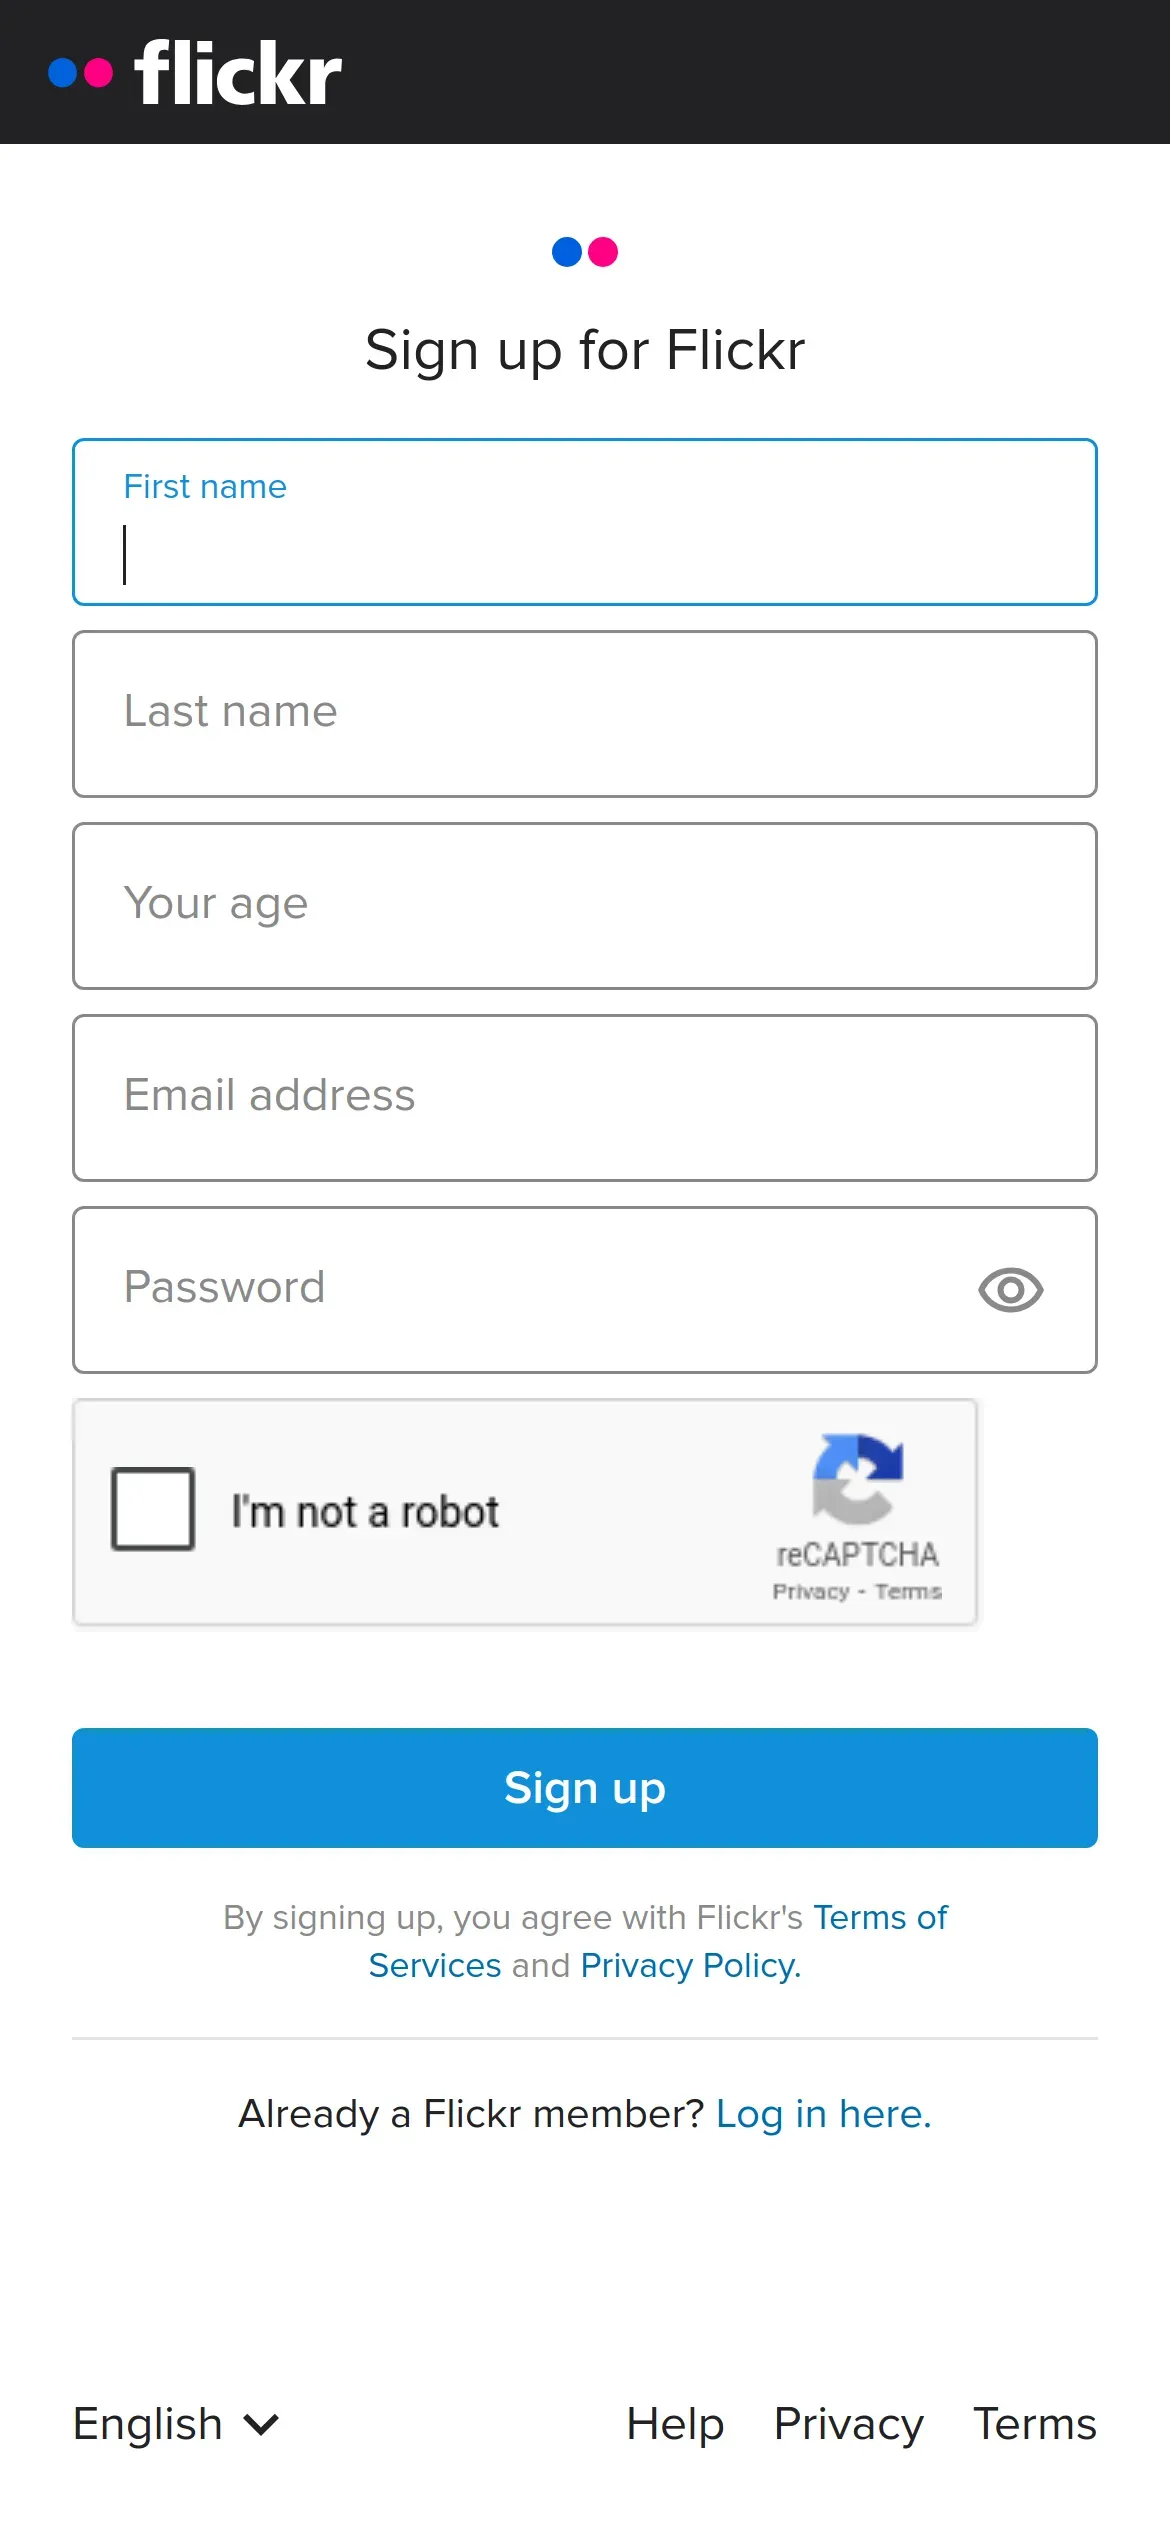The height and width of the screenshot is (2532, 1170).
Task: Focus the First name field
Action: (585, 540)
